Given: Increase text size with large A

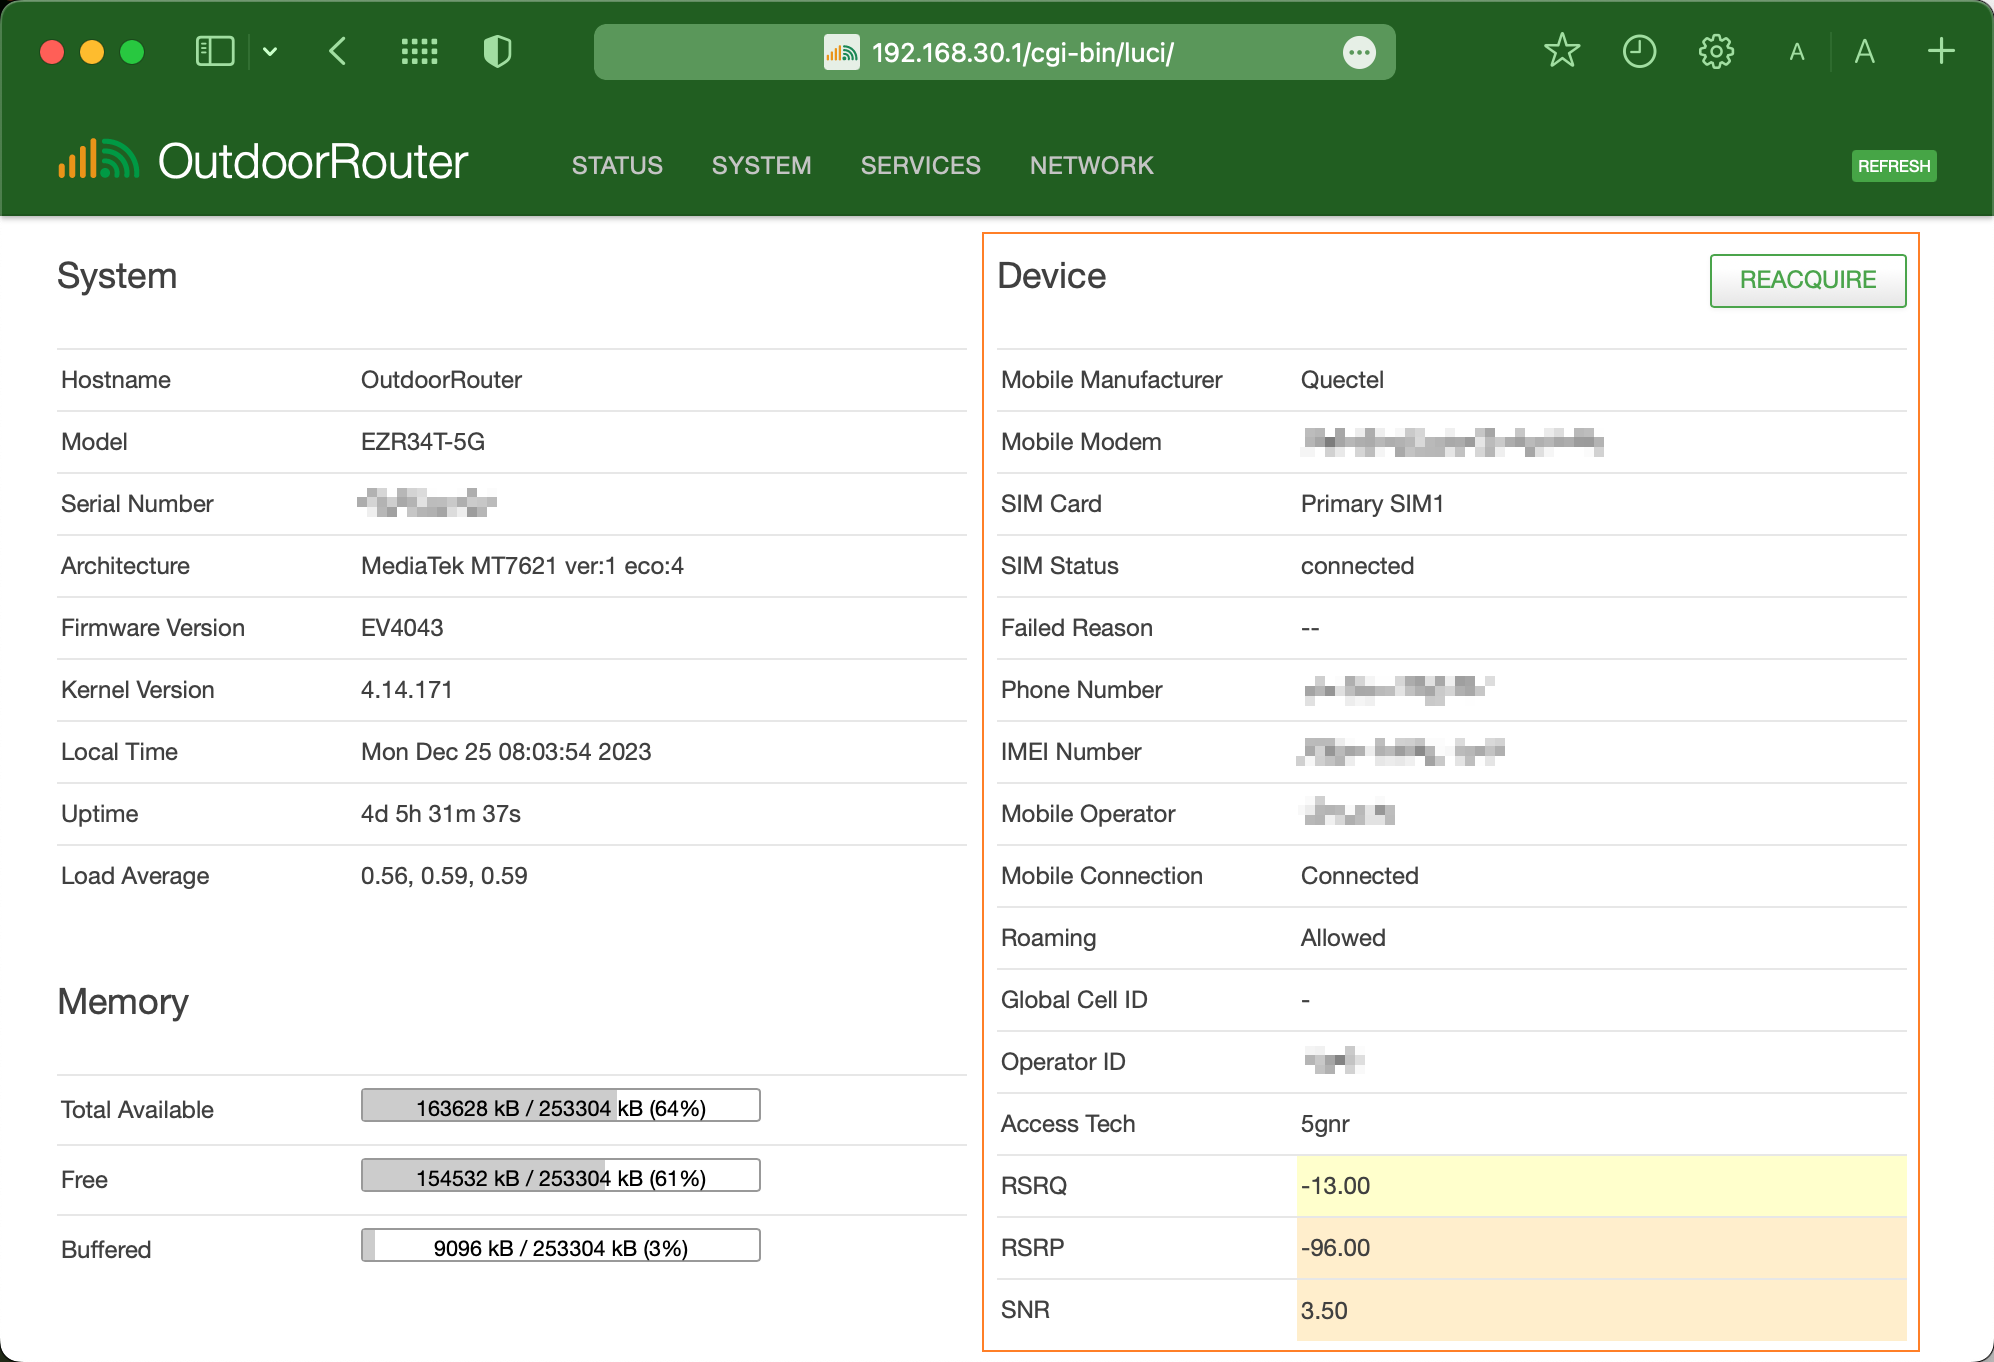Looking at the screenshot, I should pos(1864,51).
